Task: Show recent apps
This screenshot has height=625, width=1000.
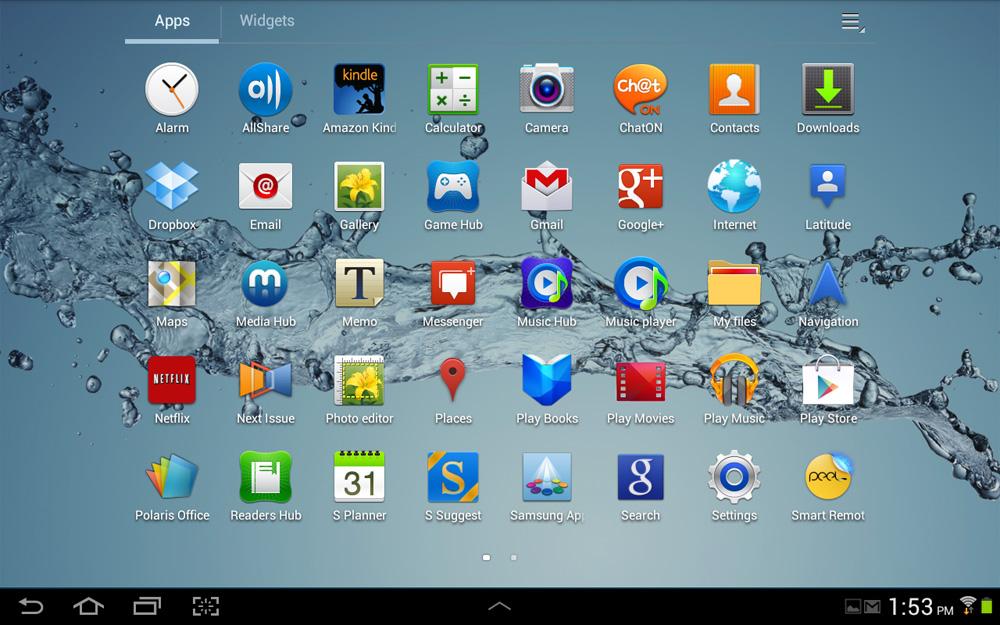Action: click(x=147, y=606)
